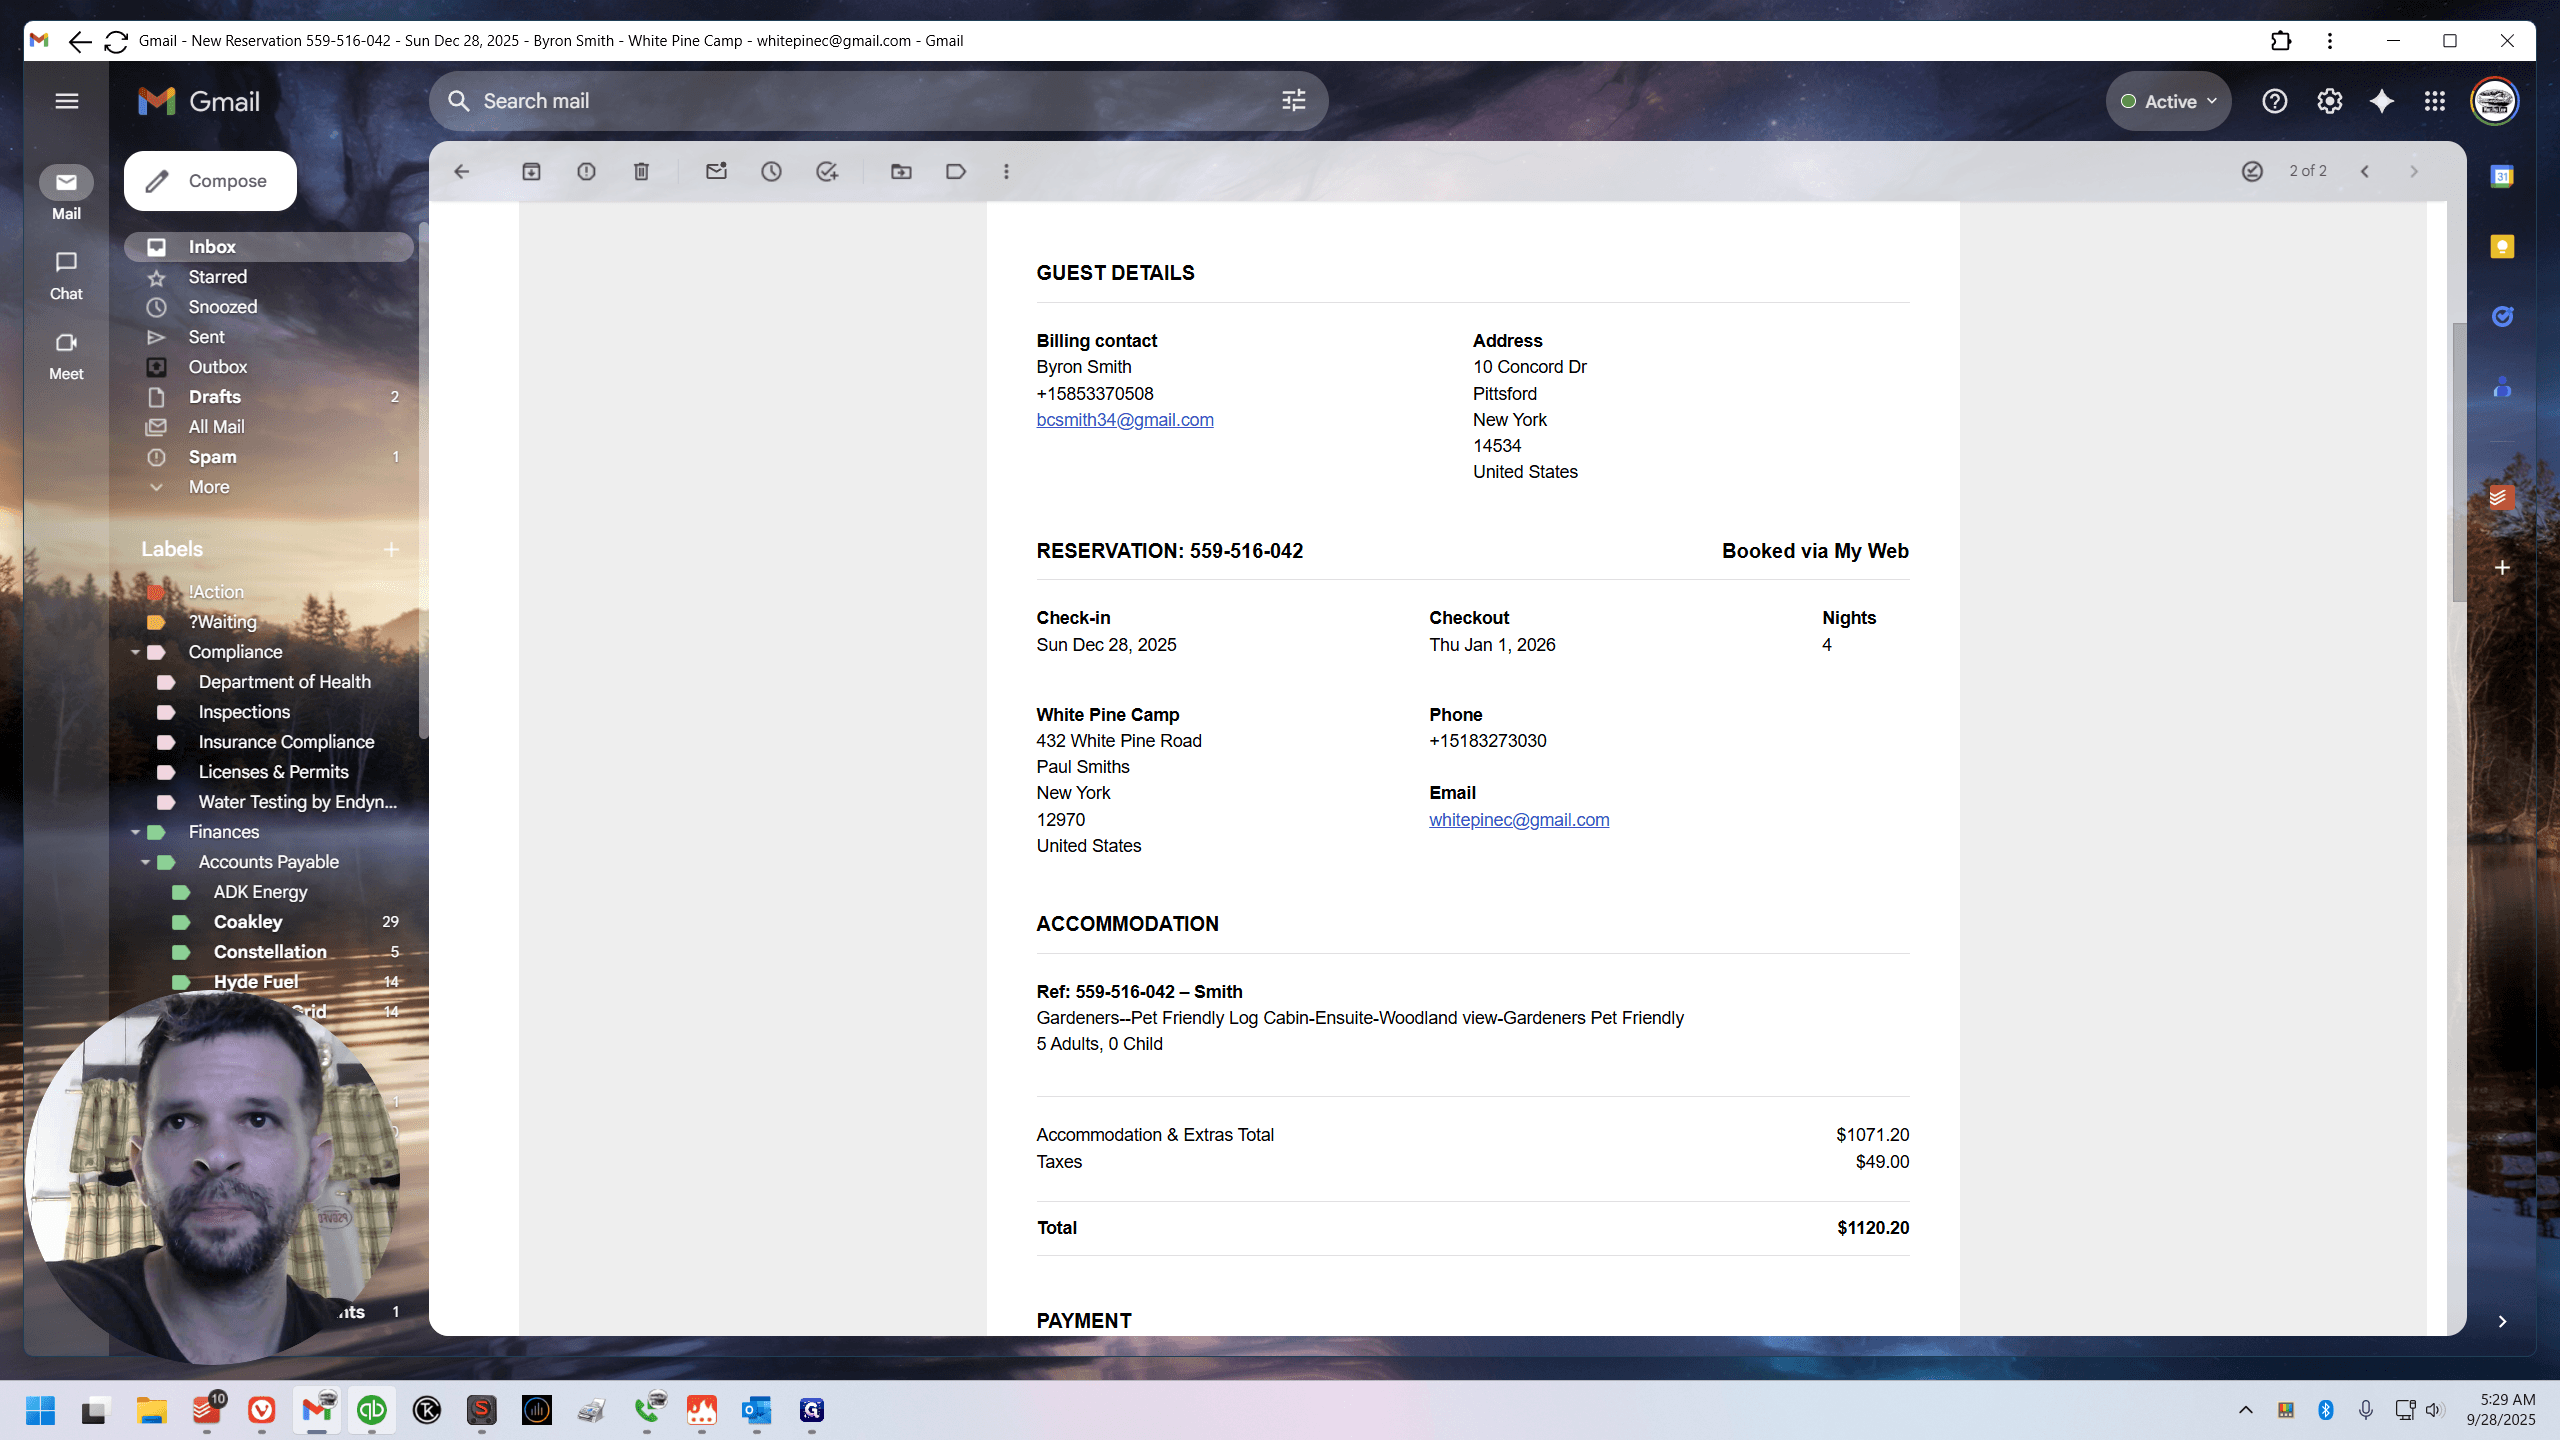Click the Archive icon in the email toolbar

(x=531, y=172)
